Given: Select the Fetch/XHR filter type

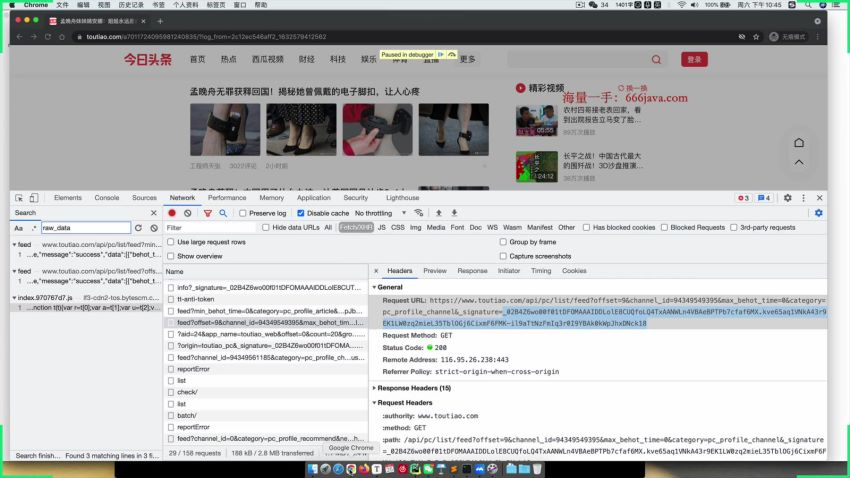Looking at the screenshot, I should click(x=355, y=228).
